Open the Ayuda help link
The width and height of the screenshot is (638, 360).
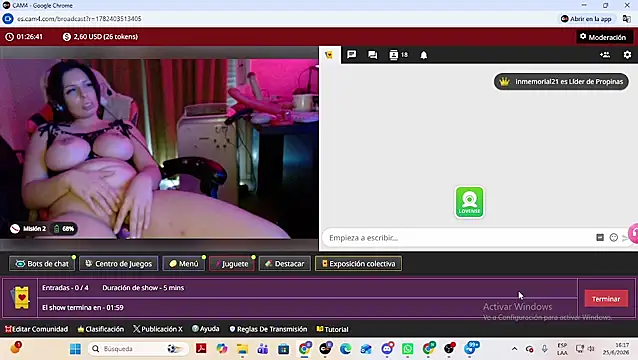[205, 329]
